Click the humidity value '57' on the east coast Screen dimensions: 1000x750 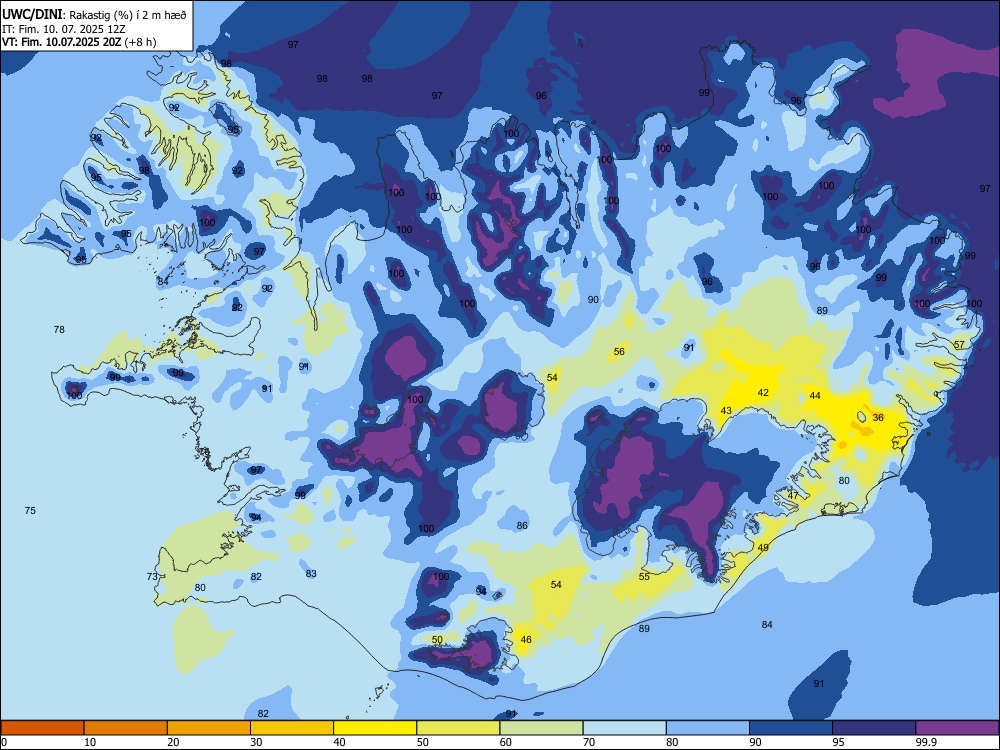coord(959,345)
